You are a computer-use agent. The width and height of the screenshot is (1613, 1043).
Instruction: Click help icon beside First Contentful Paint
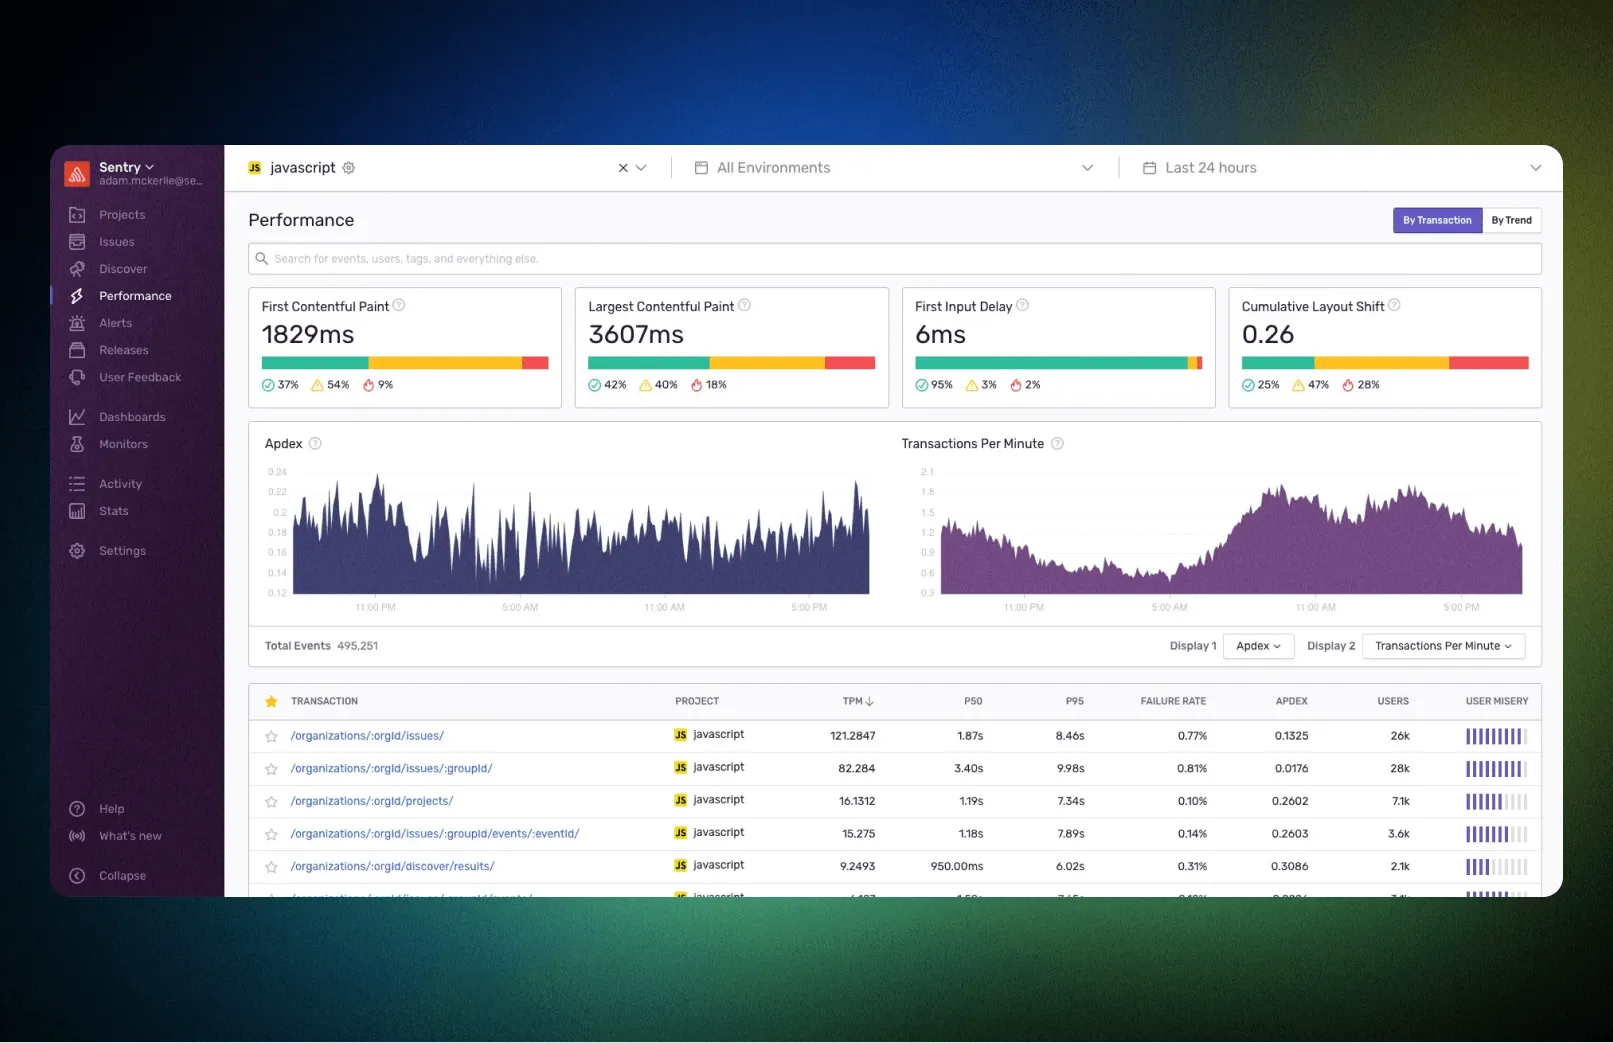(399, 306)
